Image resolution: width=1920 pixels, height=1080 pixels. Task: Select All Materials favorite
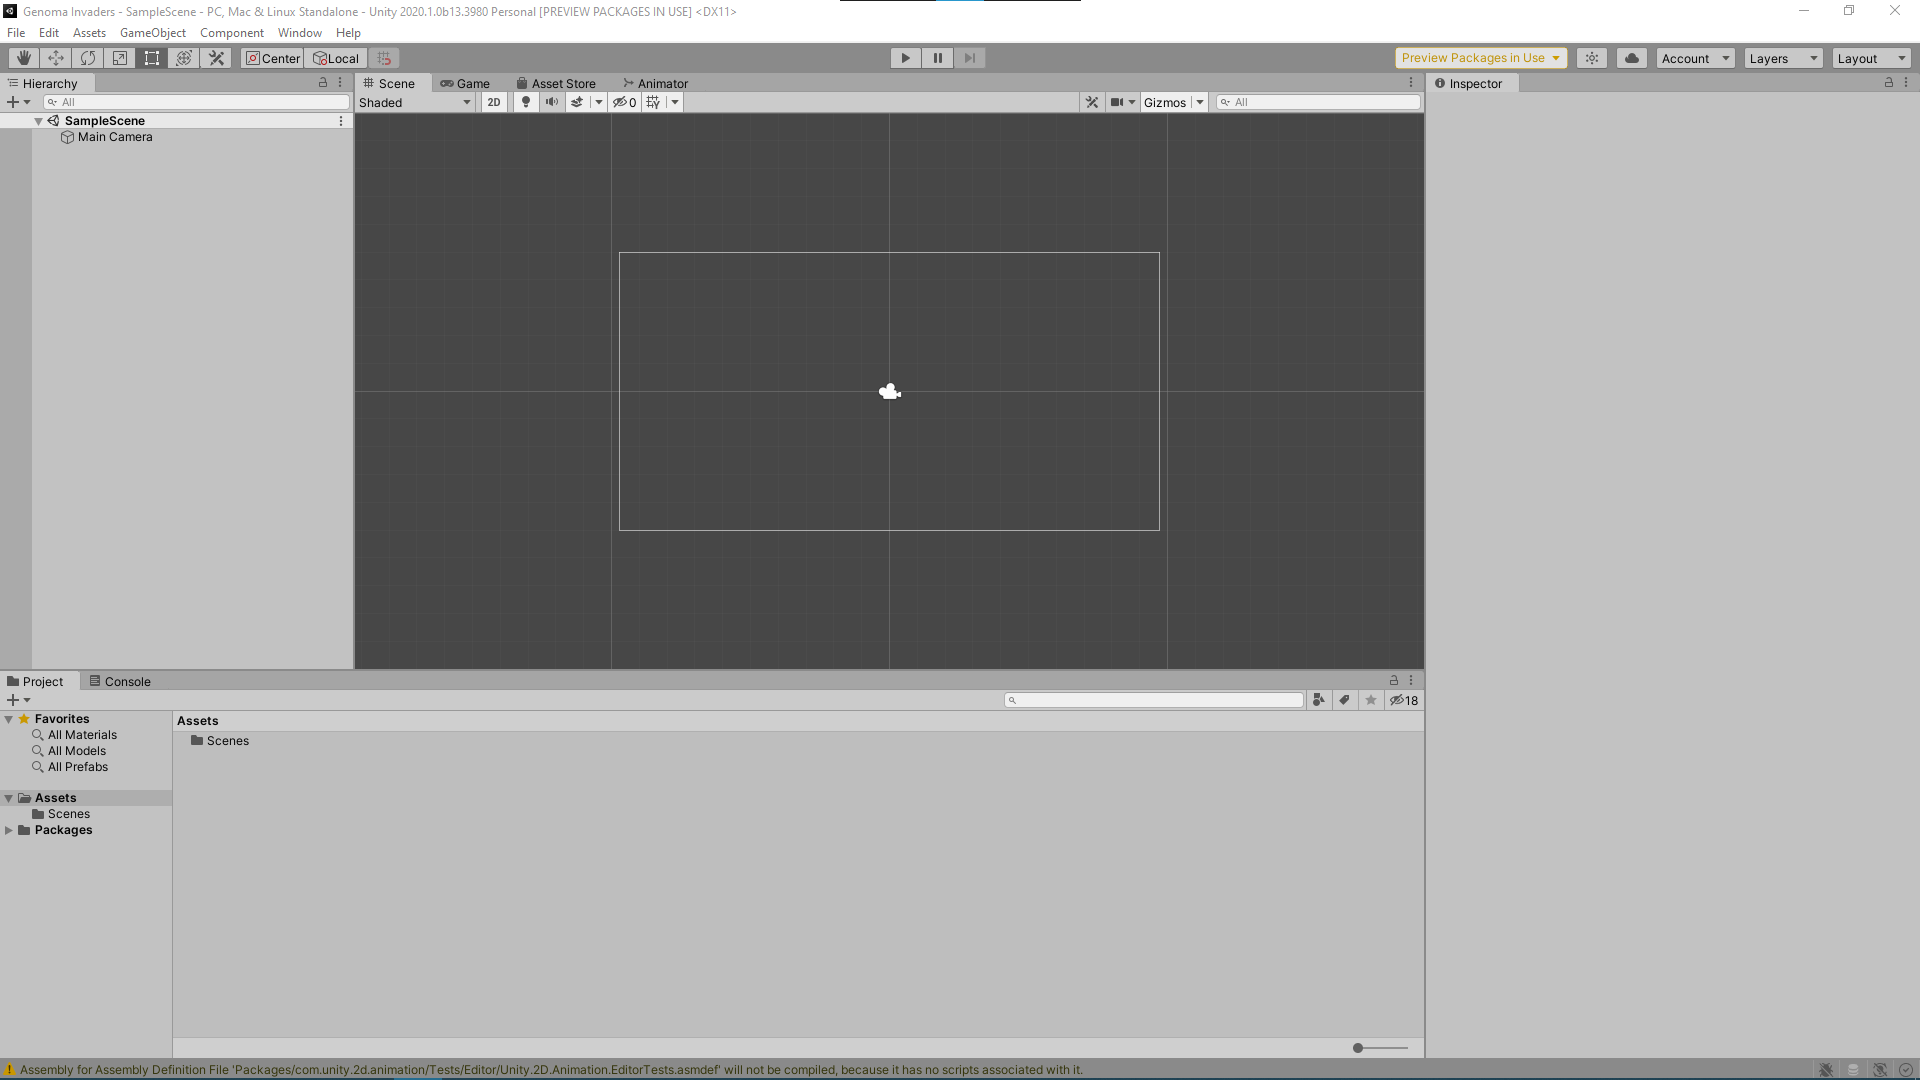[82, 735]
